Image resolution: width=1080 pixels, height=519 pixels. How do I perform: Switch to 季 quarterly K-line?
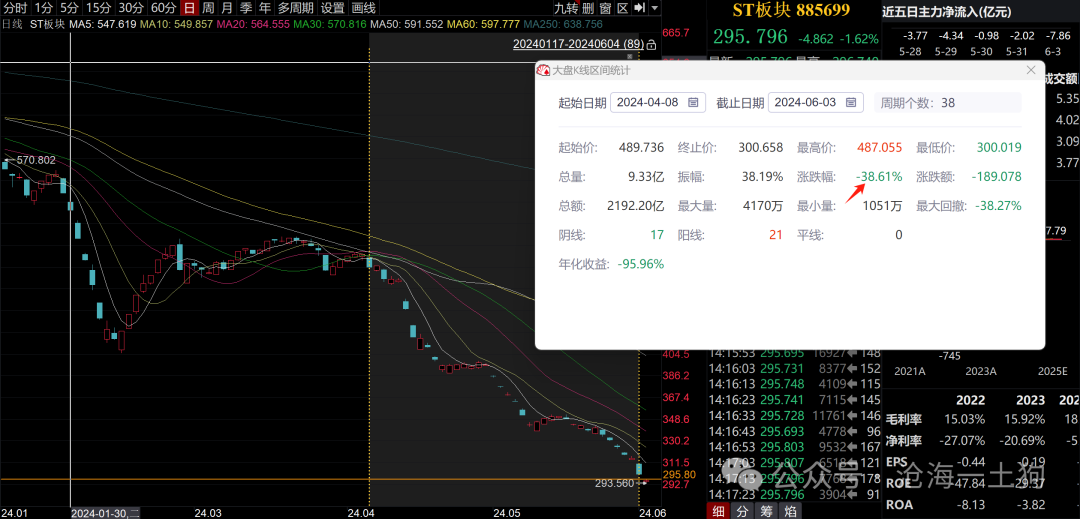tap(245, 8)
